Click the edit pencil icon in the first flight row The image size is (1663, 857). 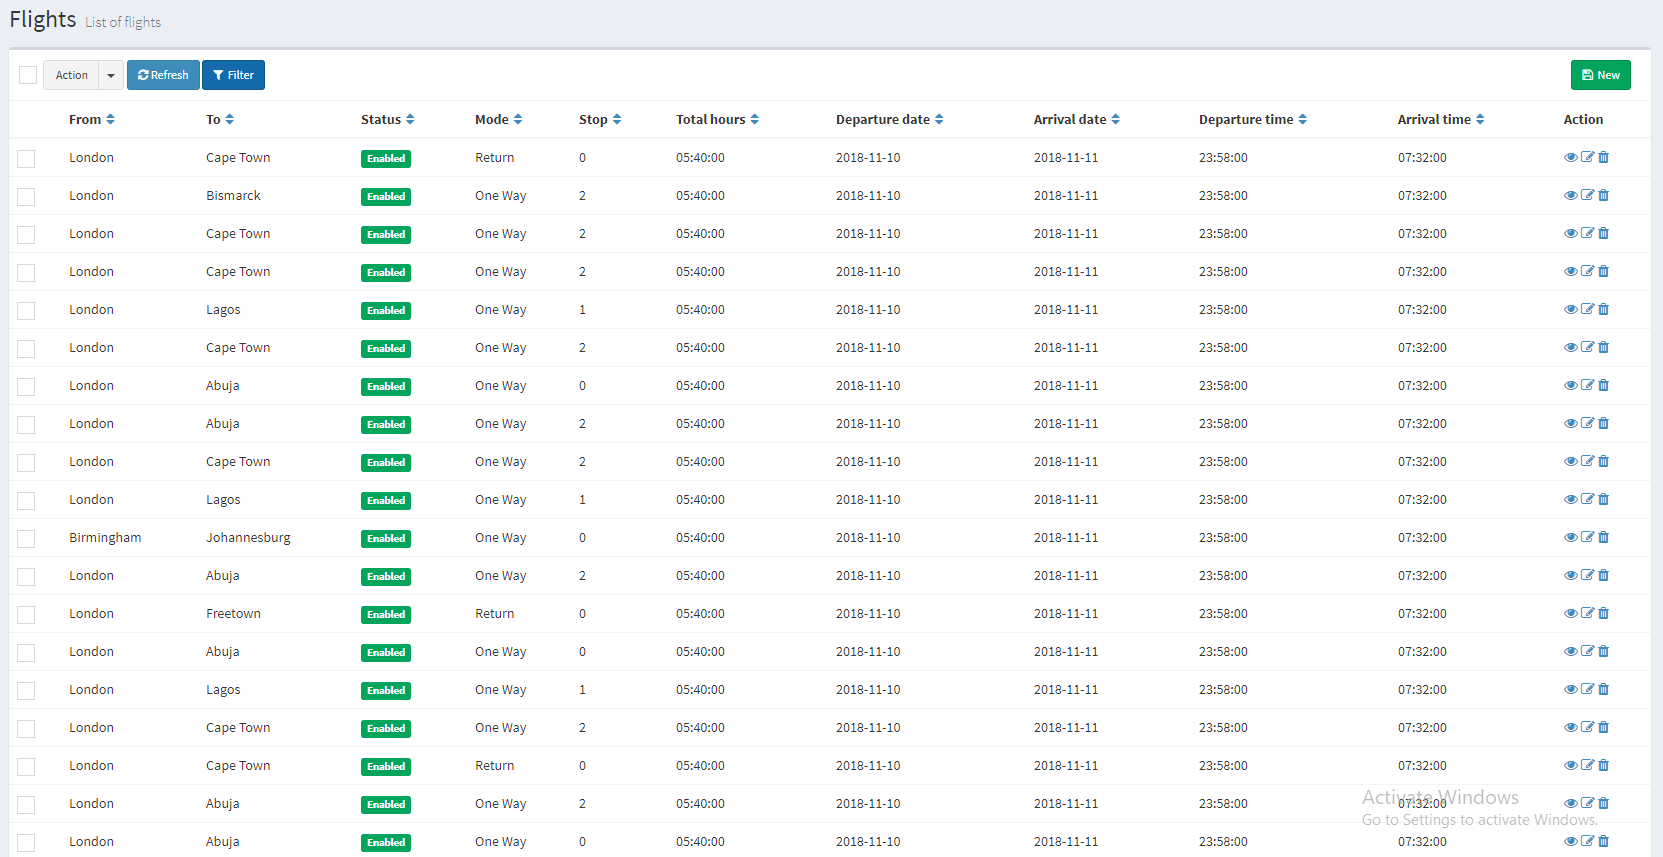(1587, 158)
